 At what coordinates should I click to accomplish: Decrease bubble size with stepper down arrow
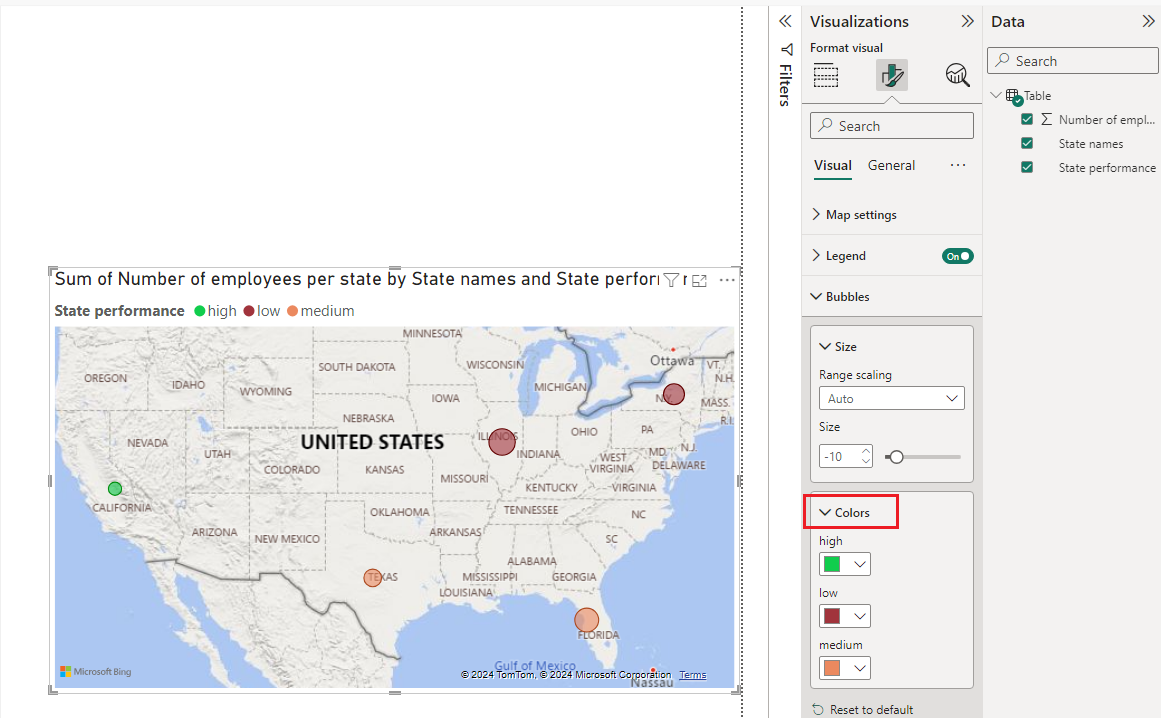(x=866, y=462)
